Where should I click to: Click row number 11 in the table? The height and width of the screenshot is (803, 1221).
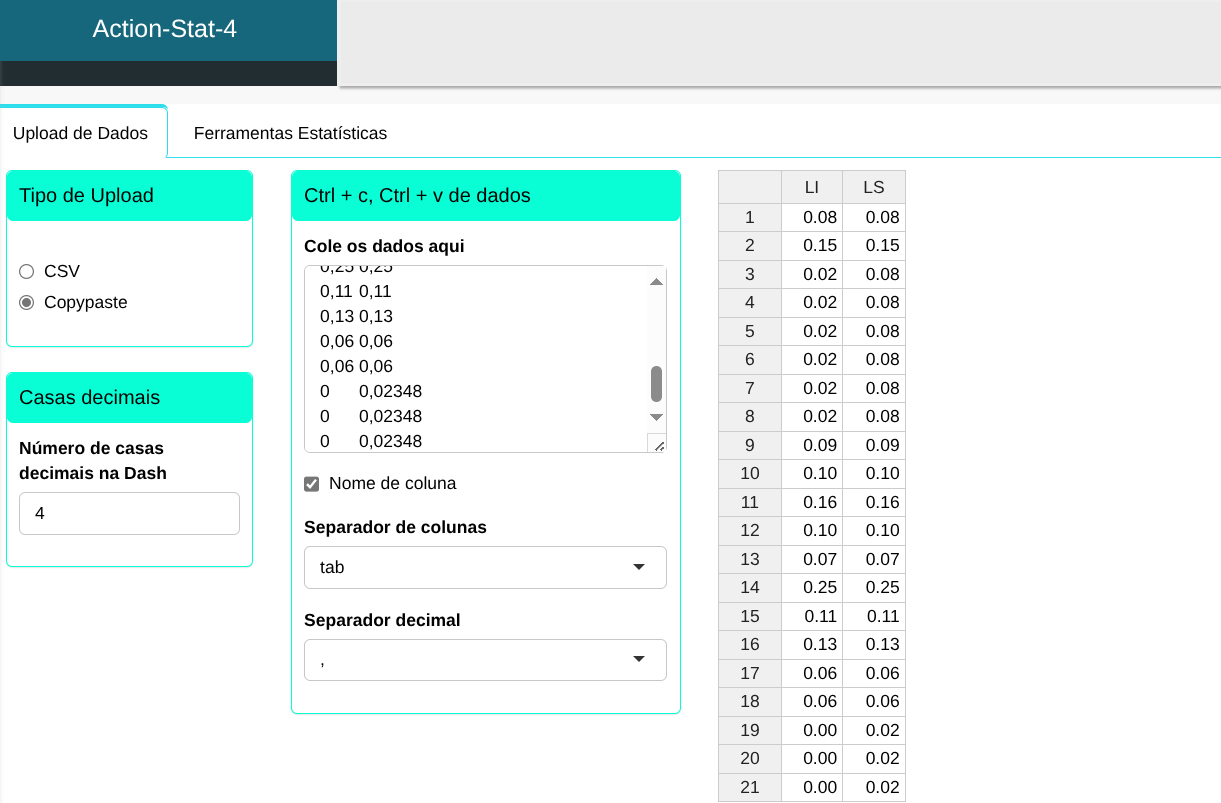tap(750, 502)
